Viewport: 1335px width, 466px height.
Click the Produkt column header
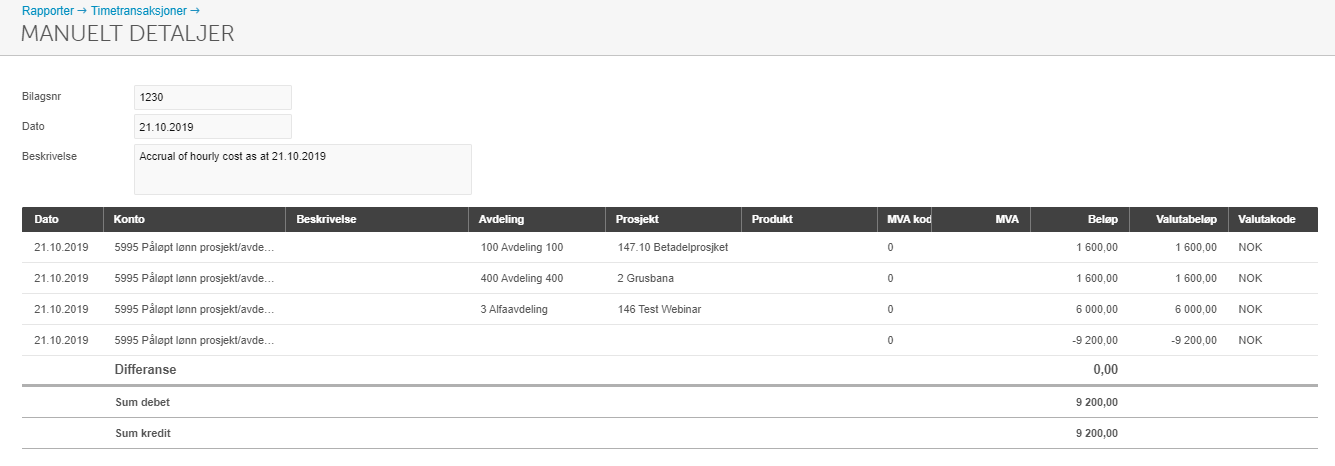pos(810,219)
